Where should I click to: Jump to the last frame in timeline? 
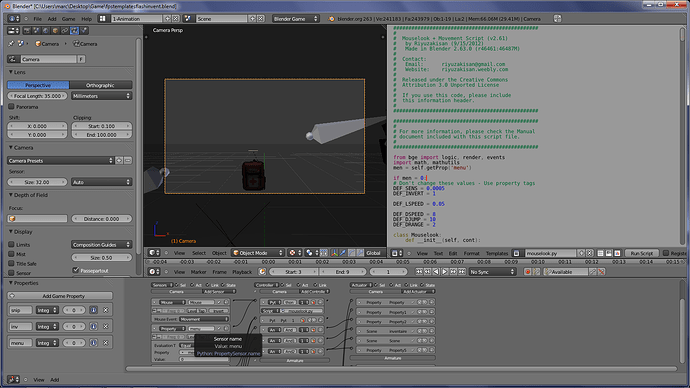(x=462, y=272)
